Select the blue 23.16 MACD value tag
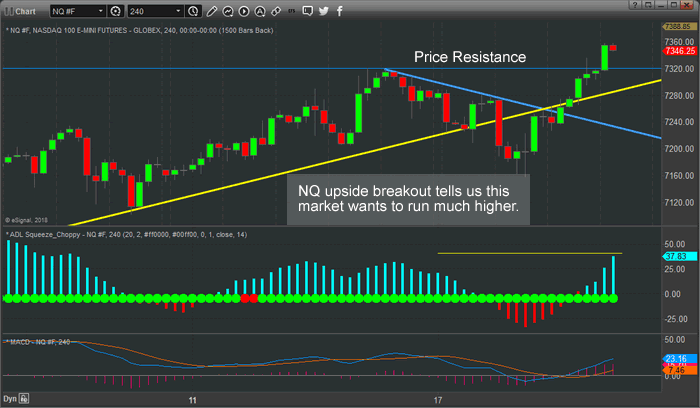This screenshot has width=700, height=408. 680,358
